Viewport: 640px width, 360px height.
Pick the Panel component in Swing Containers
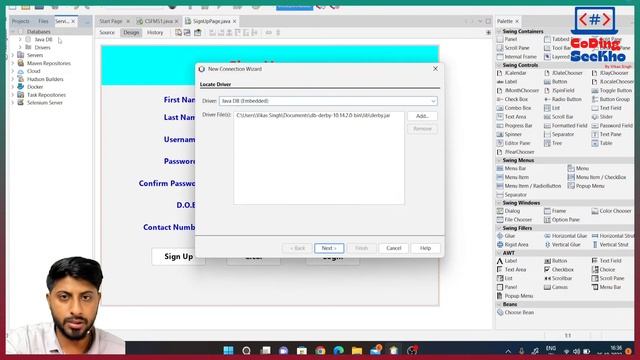click(x=507, y=39)
